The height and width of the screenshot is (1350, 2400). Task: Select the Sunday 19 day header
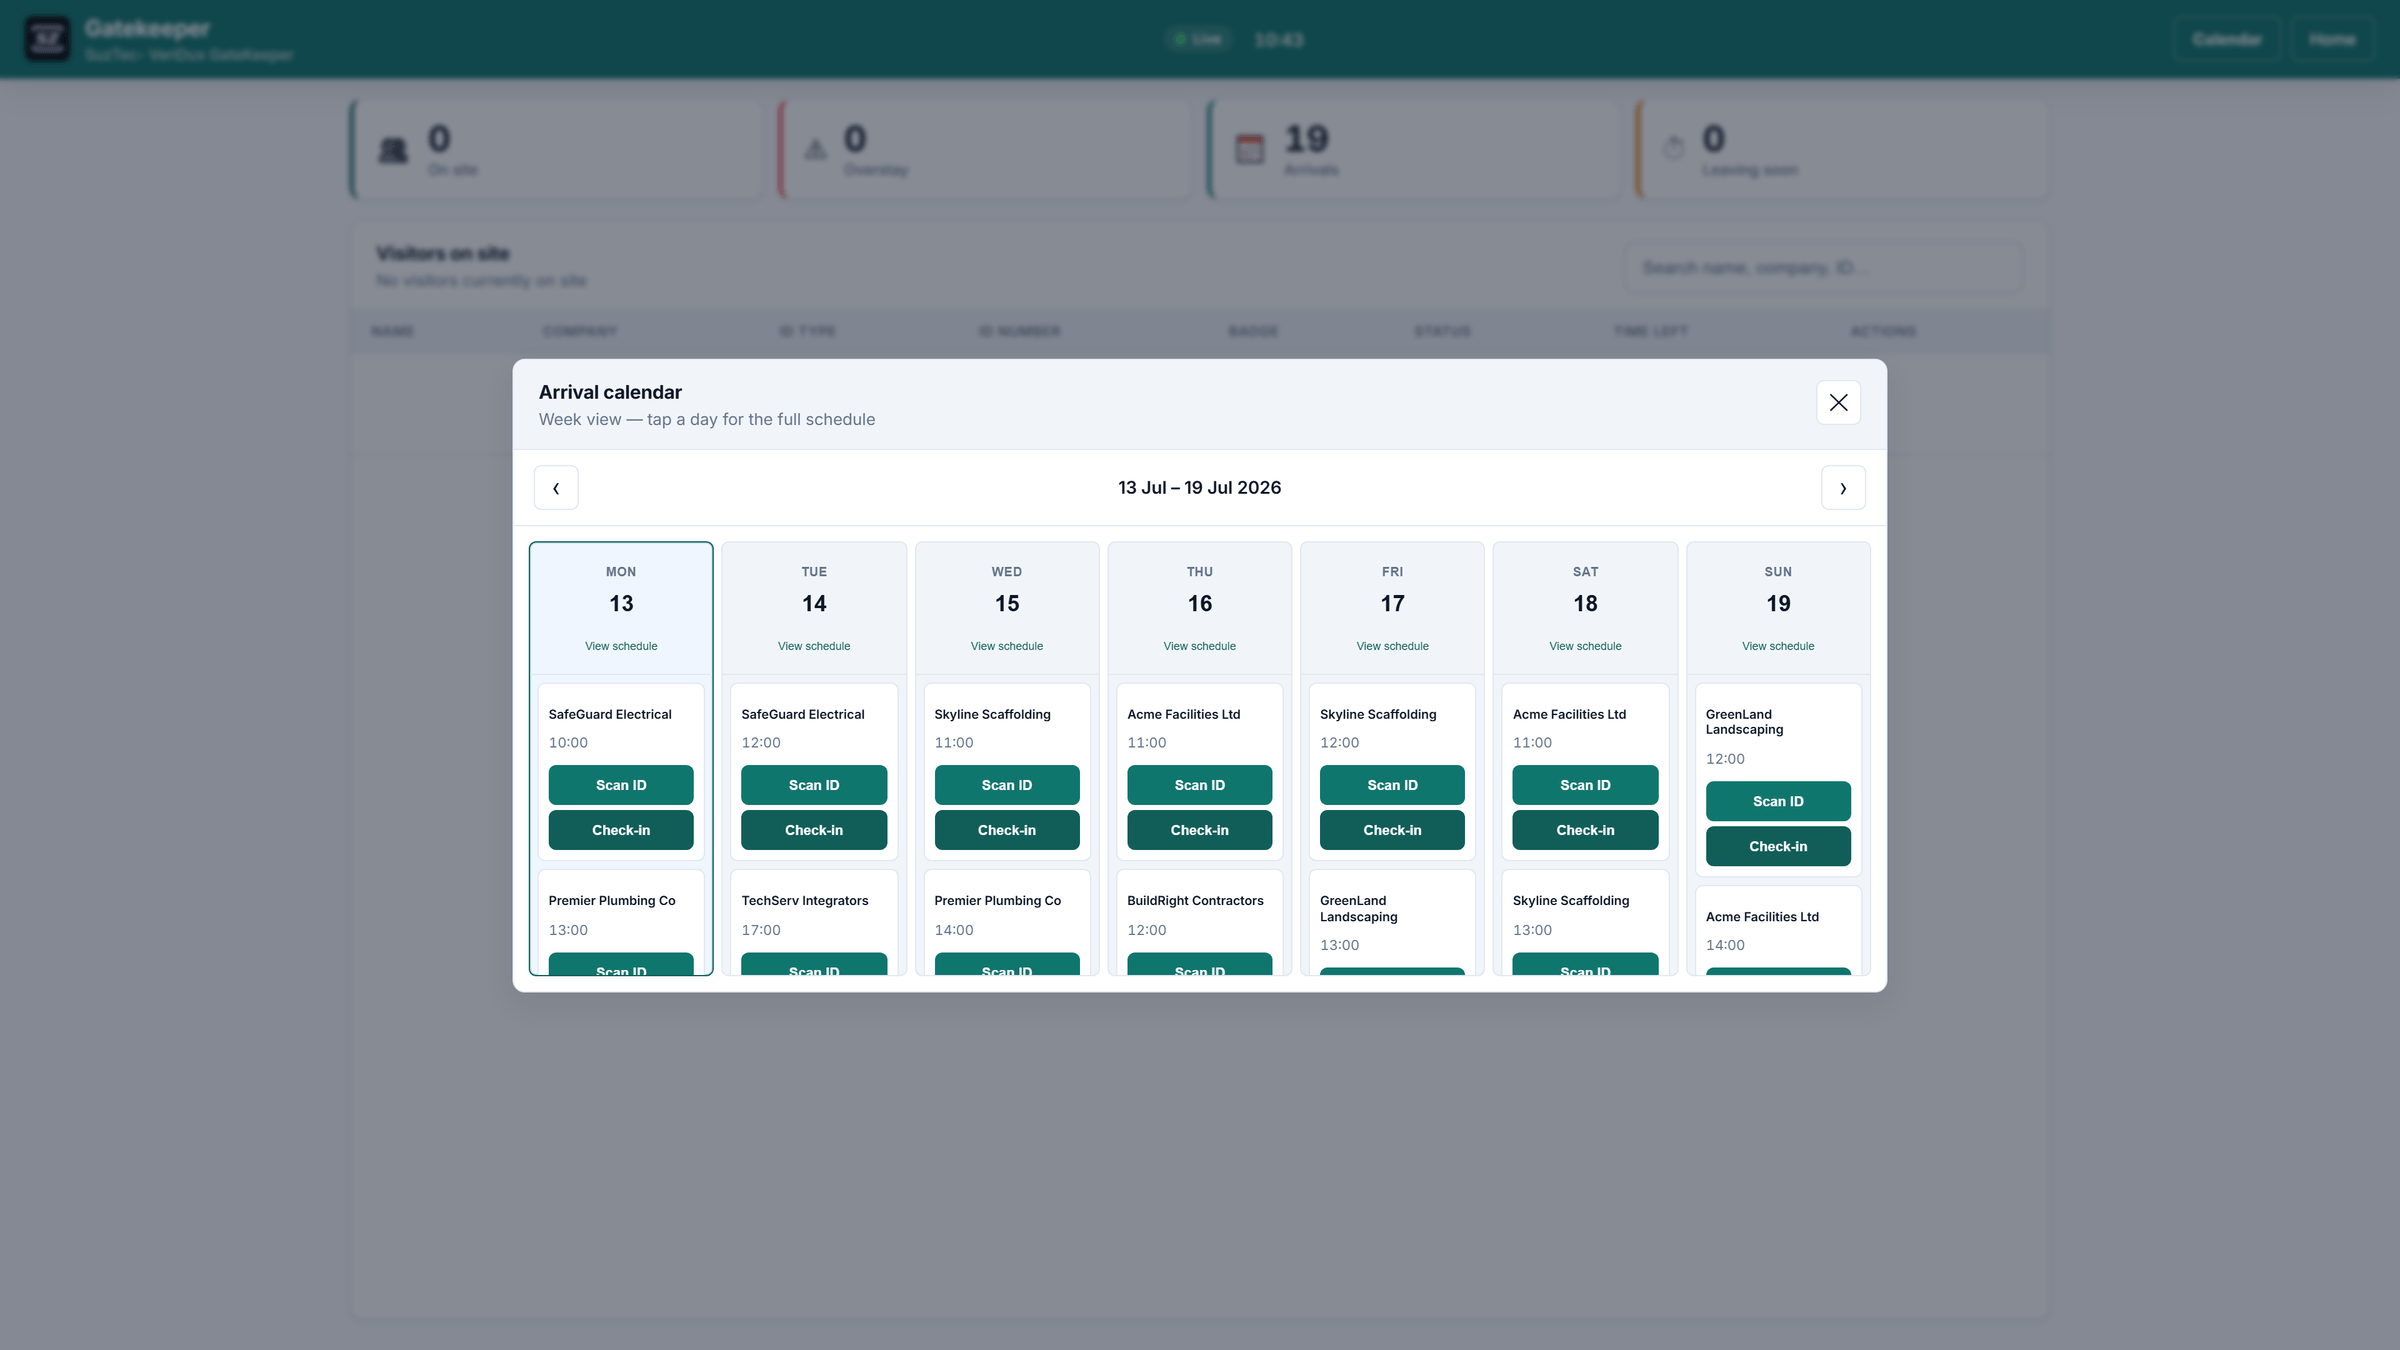click(1778, 608)
